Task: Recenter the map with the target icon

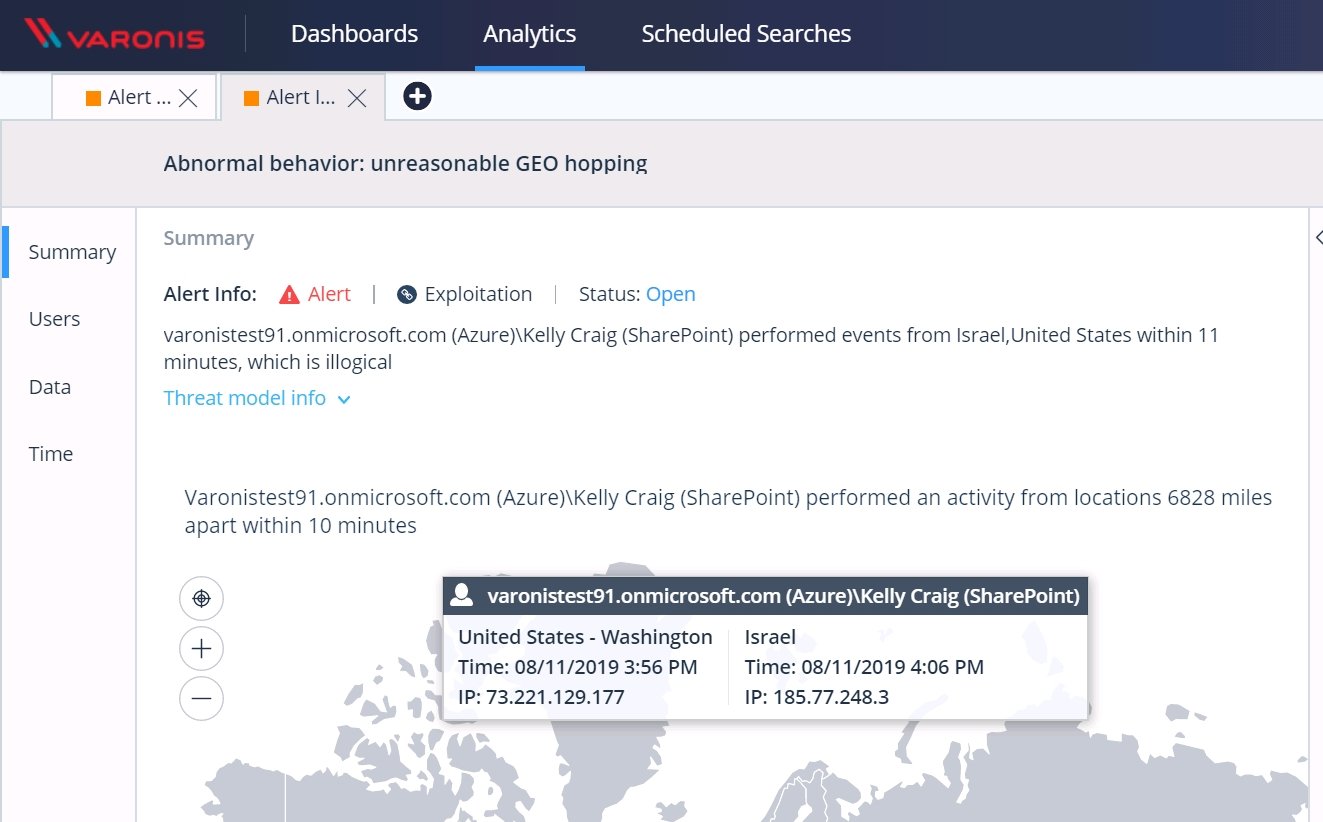Action: point(201,599)
